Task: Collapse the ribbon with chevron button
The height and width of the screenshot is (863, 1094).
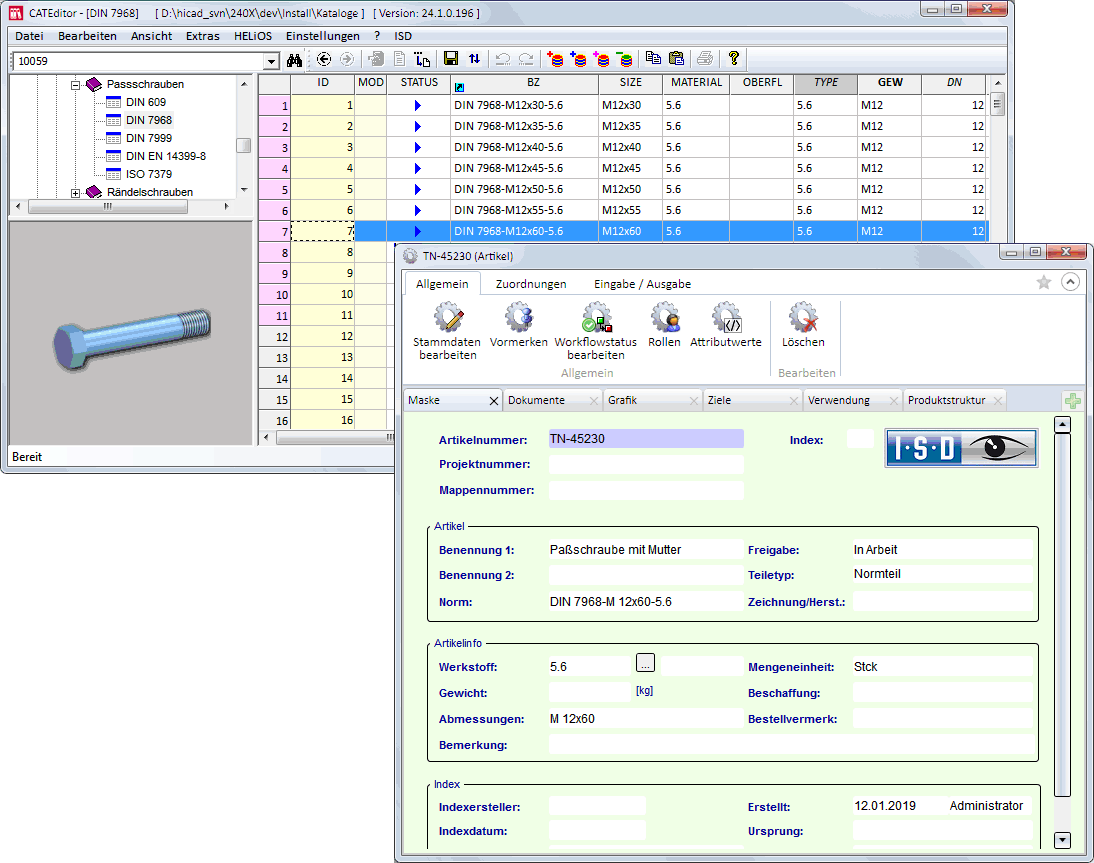Action: click(1070, 283)
